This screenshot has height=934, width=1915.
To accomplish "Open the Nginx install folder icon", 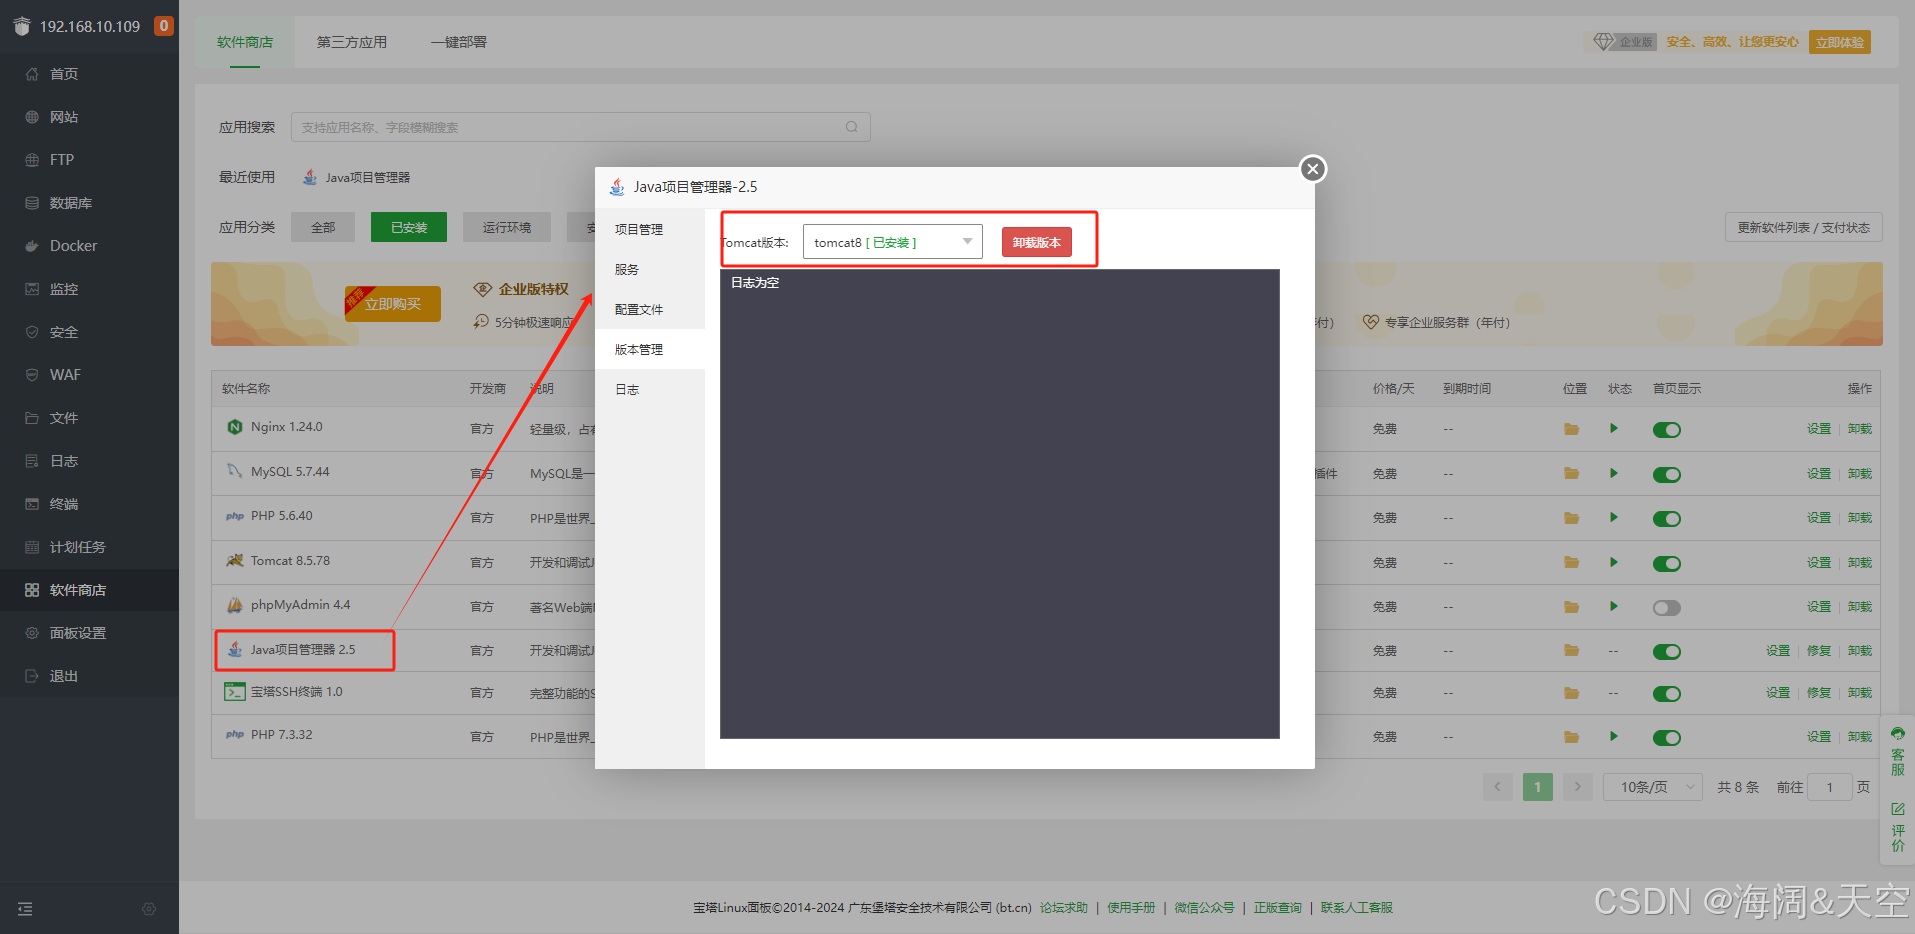I will coord(1570,428).
